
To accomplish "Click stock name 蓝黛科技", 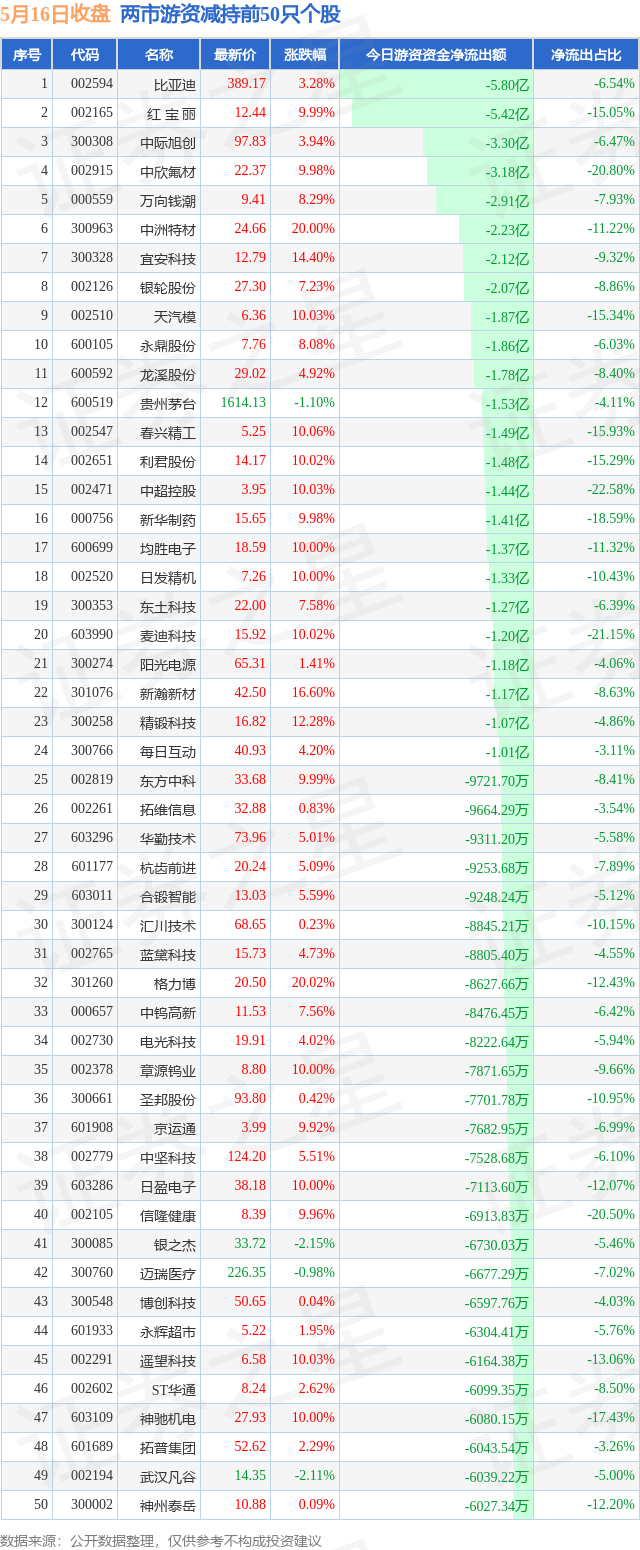I will click(168, 954).
